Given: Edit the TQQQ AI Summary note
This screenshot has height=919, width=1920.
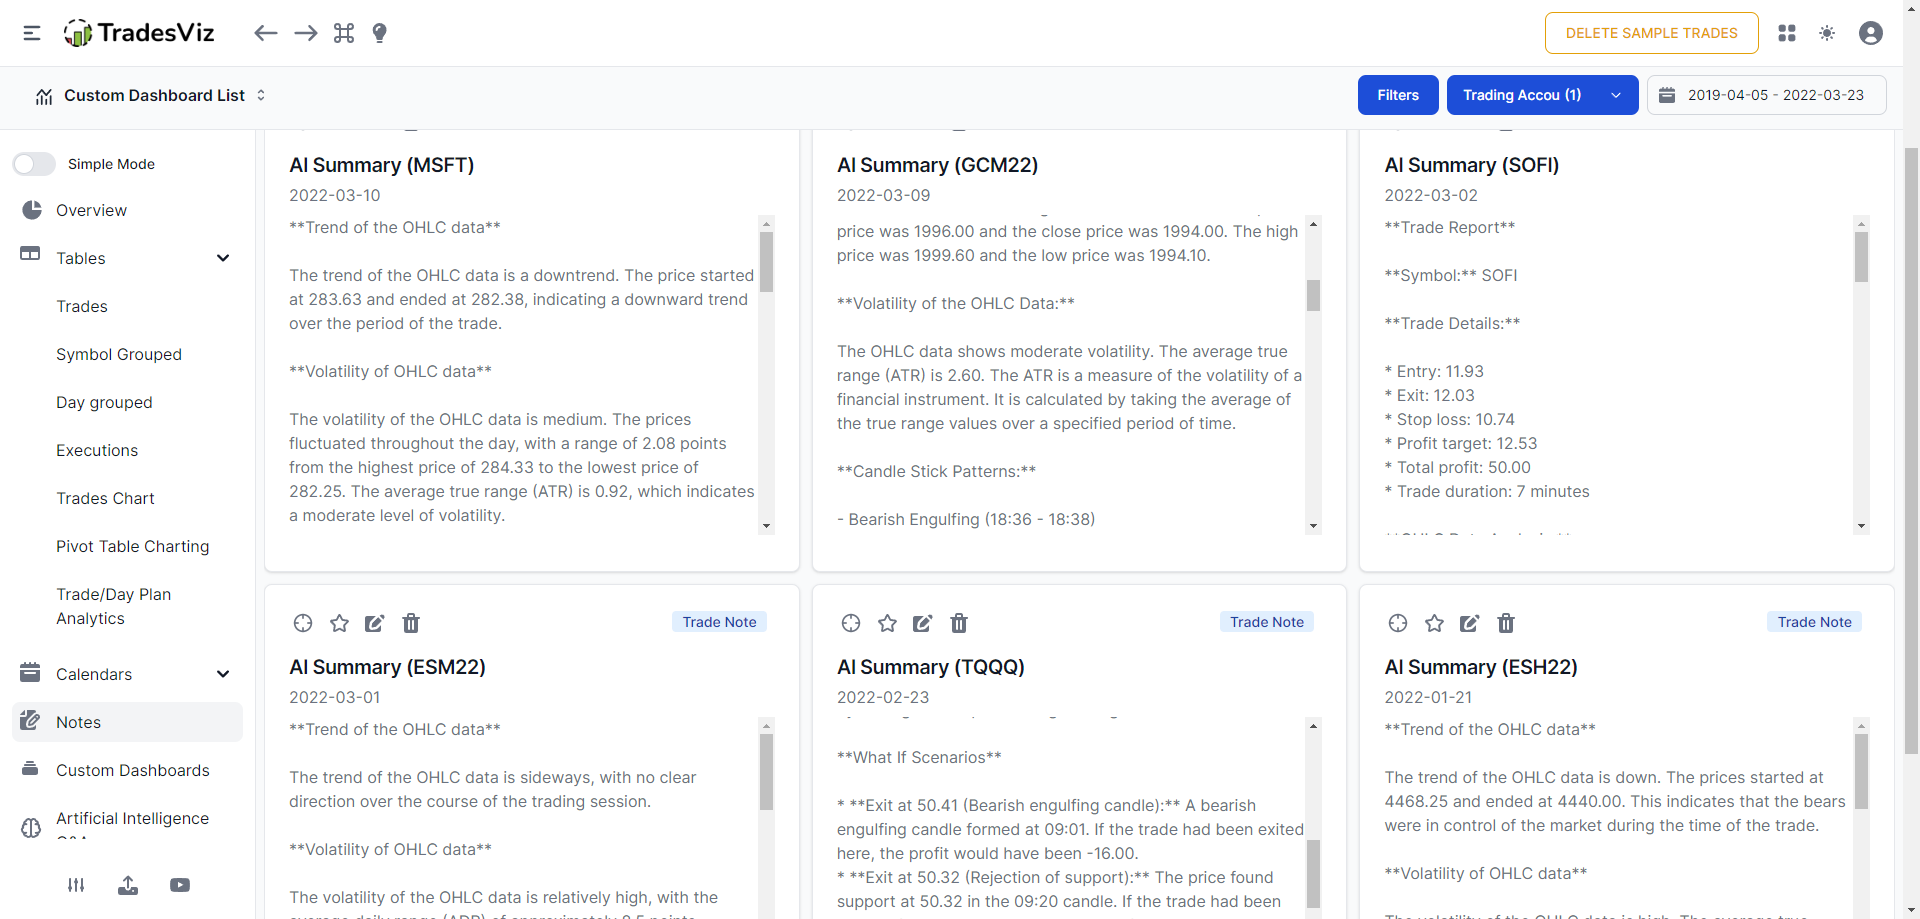Looking at the screenshot, I should click(923, 623).
